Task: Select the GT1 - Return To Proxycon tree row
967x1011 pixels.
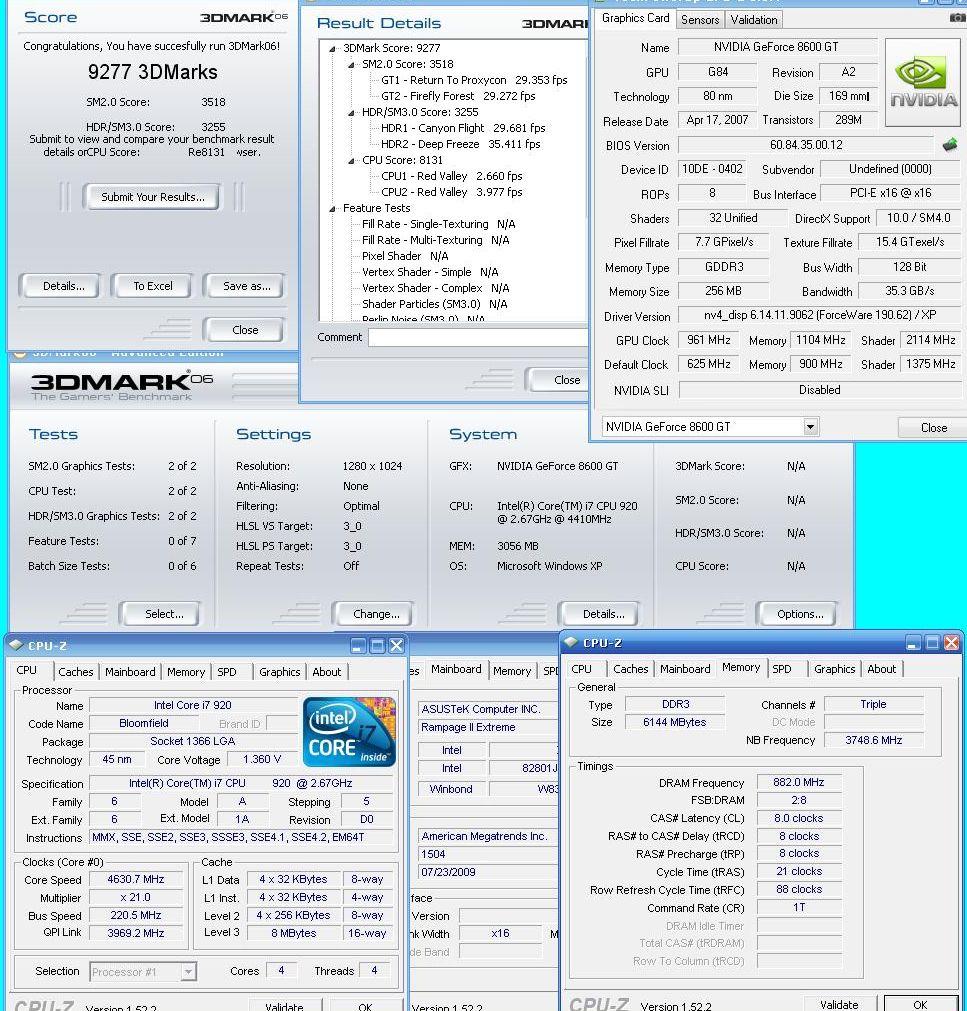Action: pos(474,81)
